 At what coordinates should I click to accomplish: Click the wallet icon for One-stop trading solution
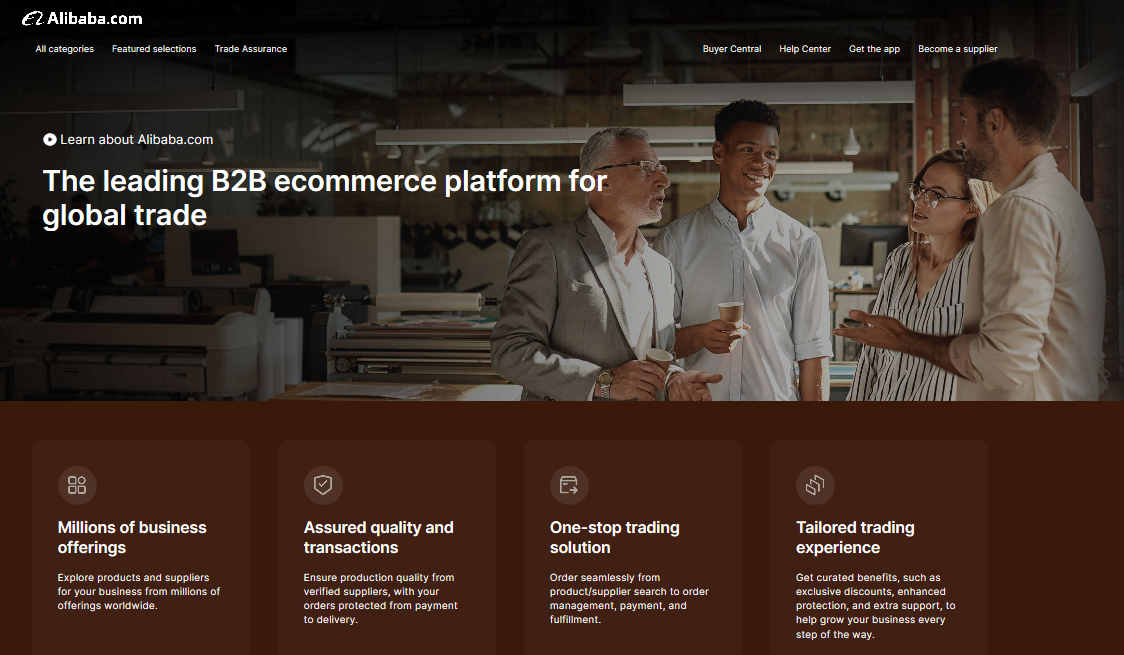[x=569, y=485]
